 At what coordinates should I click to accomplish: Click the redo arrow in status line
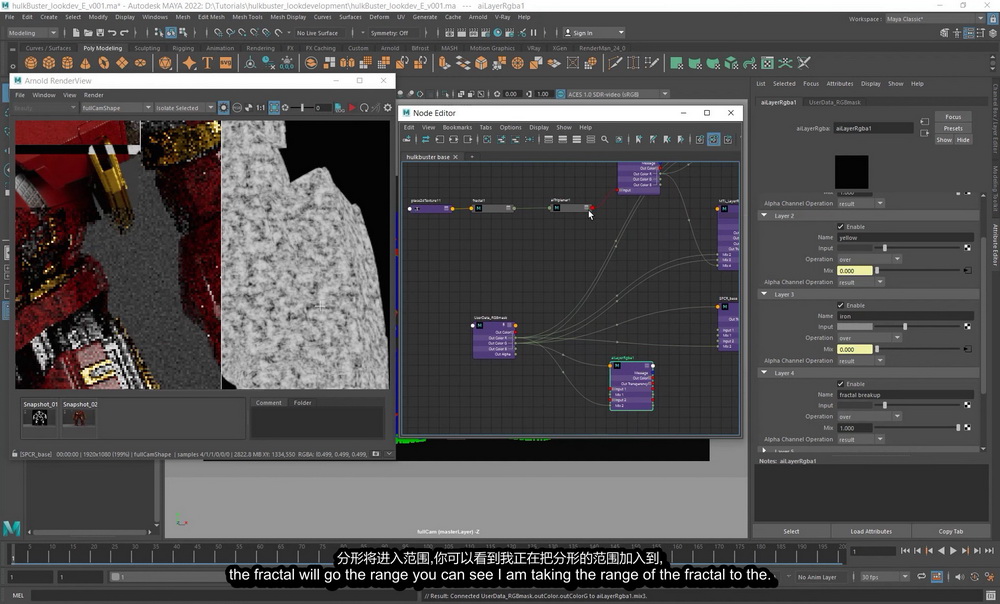pos(124,33)
